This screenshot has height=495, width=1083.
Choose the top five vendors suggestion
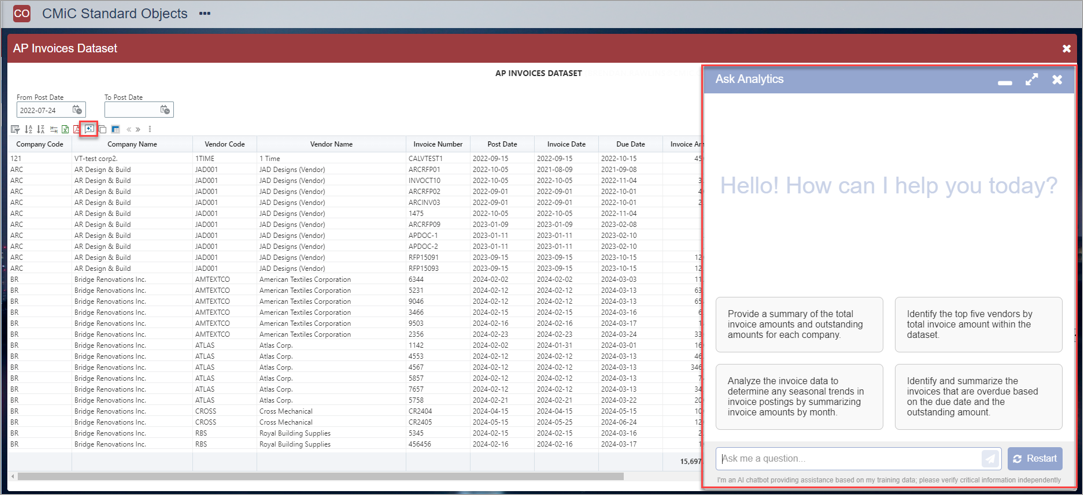tap(979, 324)
